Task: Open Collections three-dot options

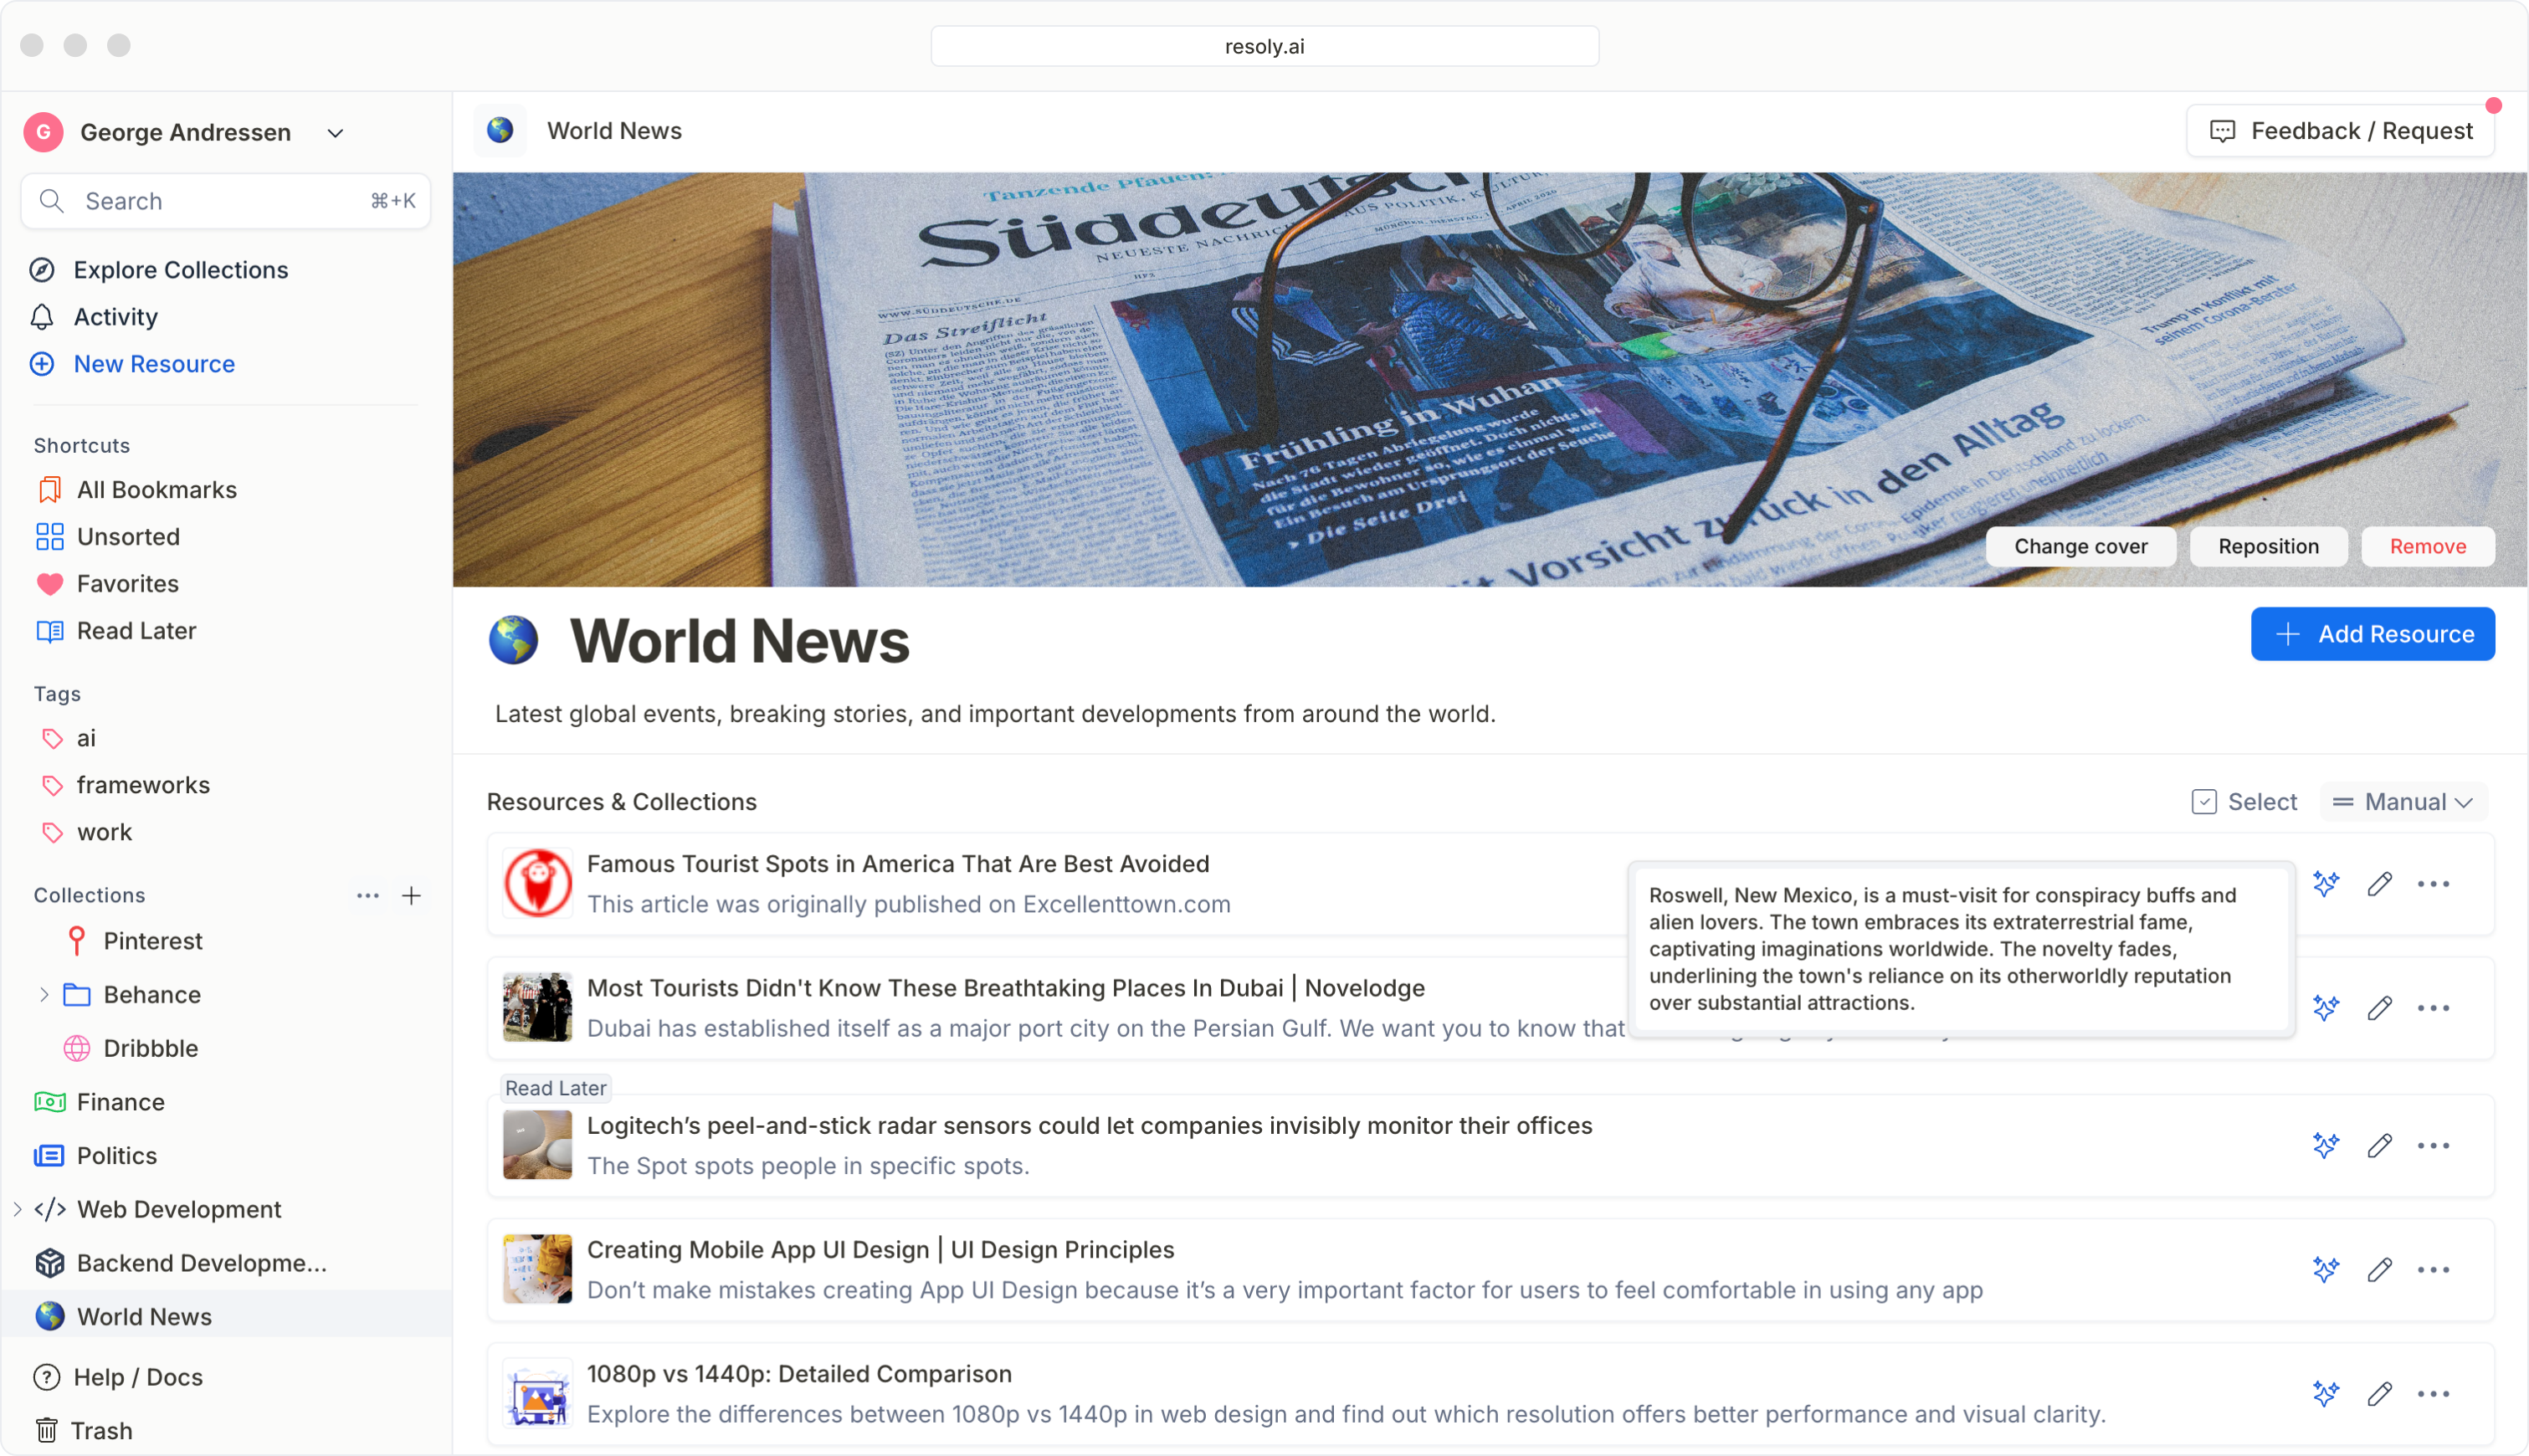Action: point(367,895)
